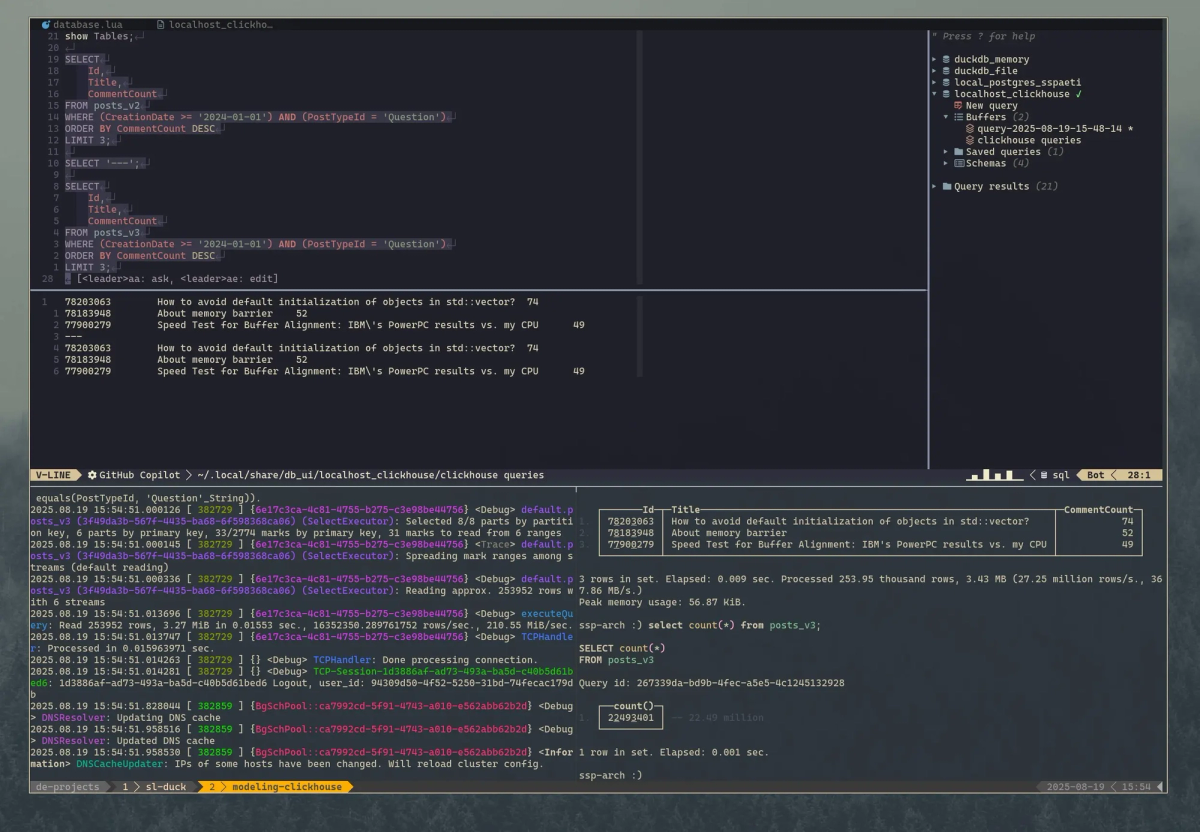Expand the Saved queries (1) arrow
The image size is (1200, 832).
pyautogui.click(x=946, y=152)
